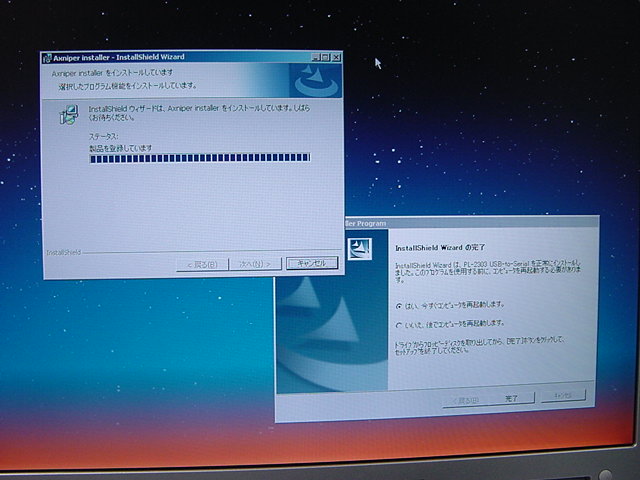The width and height of the screenshot is (640, 480).
Task: Click the floppy disk removal instruction text
Action: [x=479, y=345]
